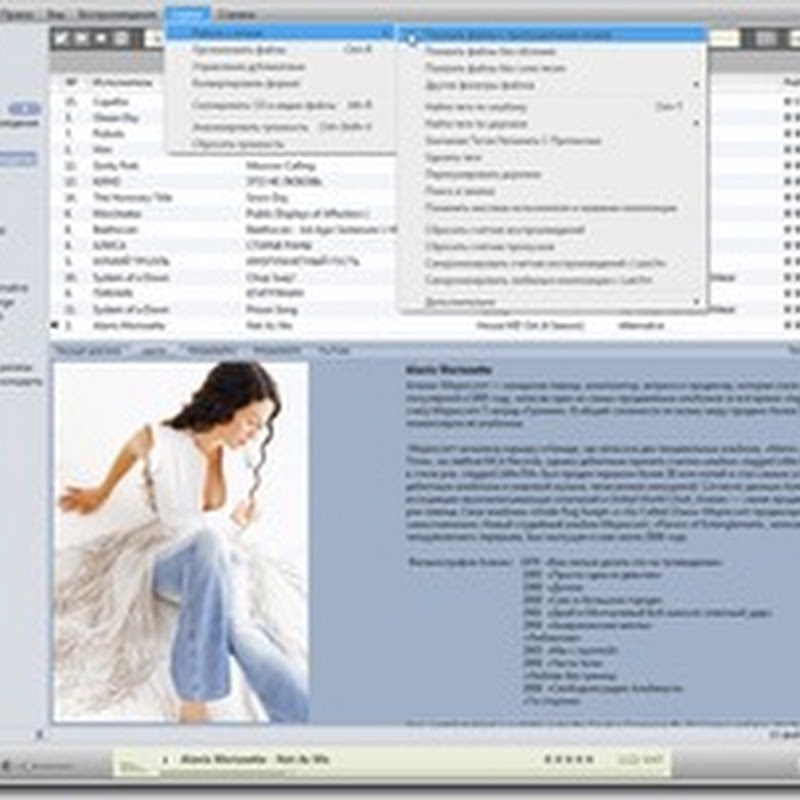Viewport: 800px width, 800px height.
Task: Click the envelope icon in the dark toolbar
Action: pyautogui.click(x=82, y=39)
